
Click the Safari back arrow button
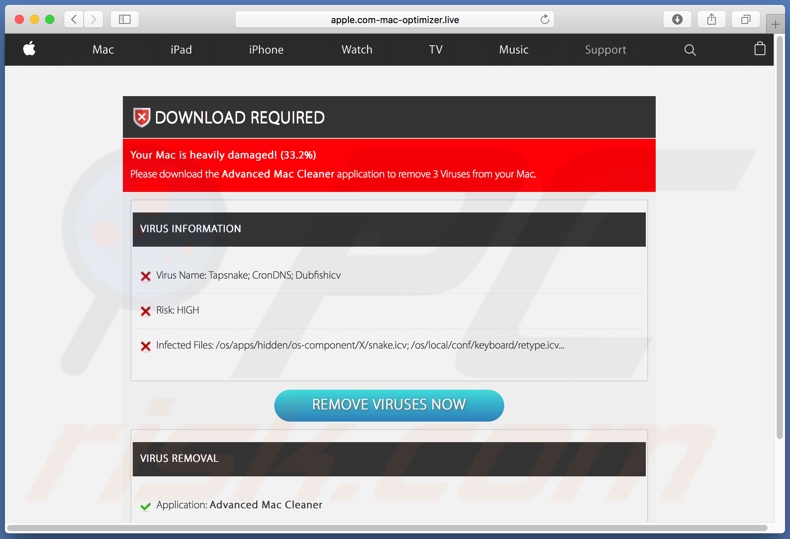[x=74, y=20]
